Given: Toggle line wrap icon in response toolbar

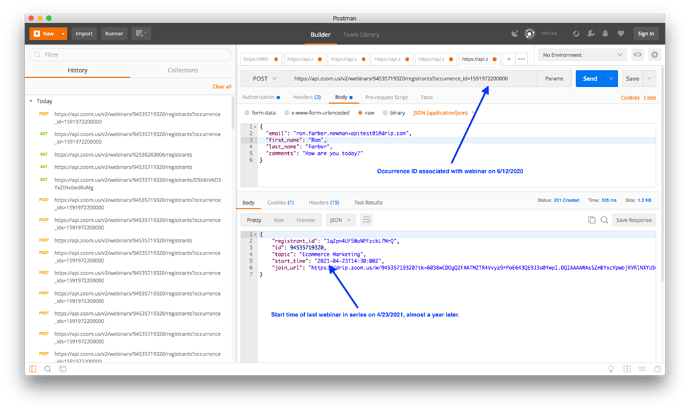Looking at the screenshot, I should pos(366,220).
